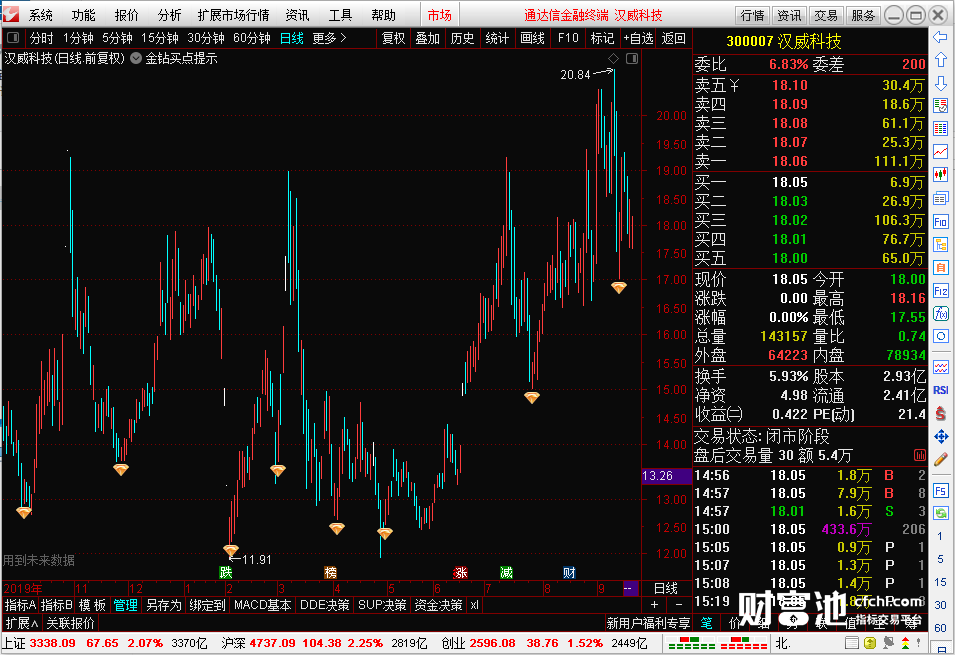Open the colored grid quotes icon
The height and width of the screenshot is (655, 955).
tap(940, 129)
